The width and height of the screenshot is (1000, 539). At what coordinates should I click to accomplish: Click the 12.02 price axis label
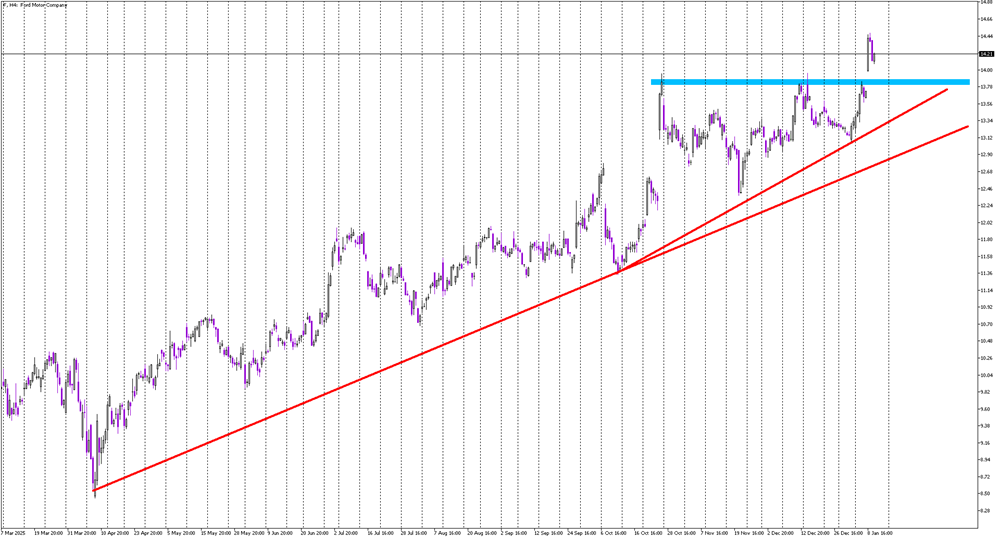click(x=986, y=222)
